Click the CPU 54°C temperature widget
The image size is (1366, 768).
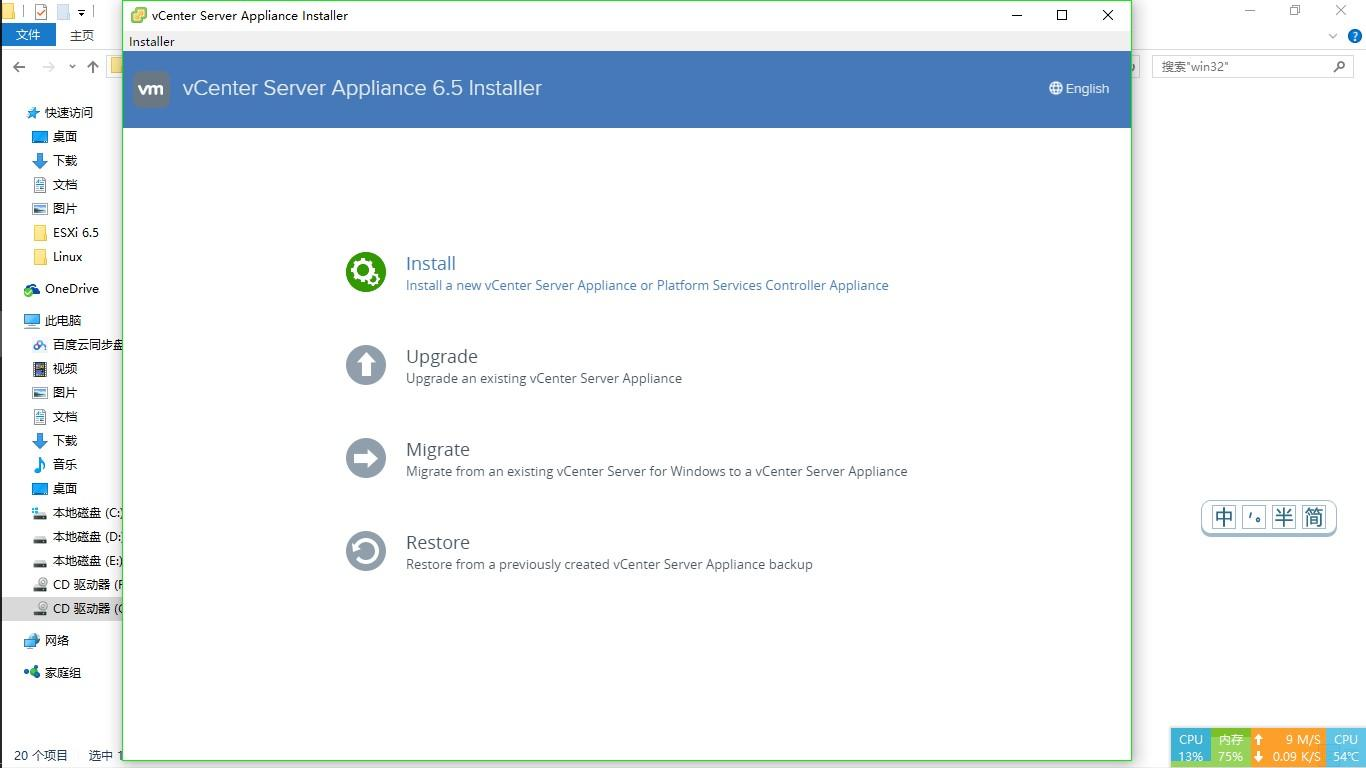point(1346,748)
